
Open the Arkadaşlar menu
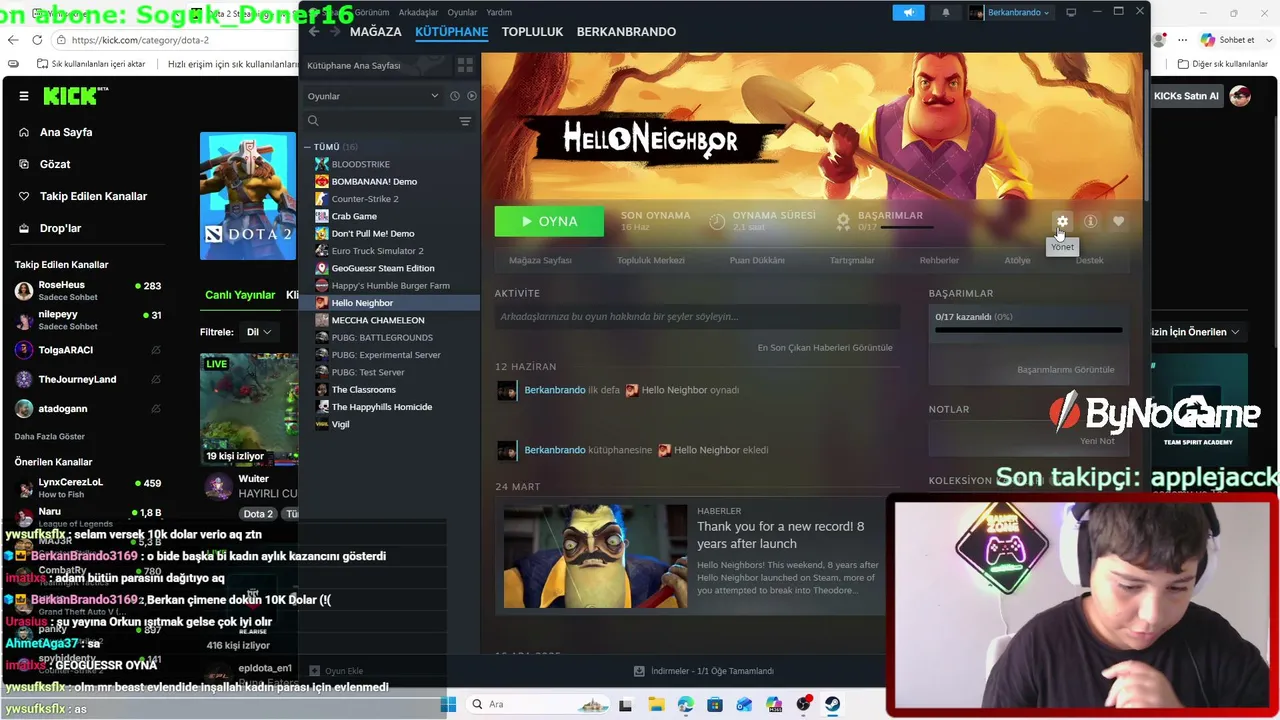418,12
